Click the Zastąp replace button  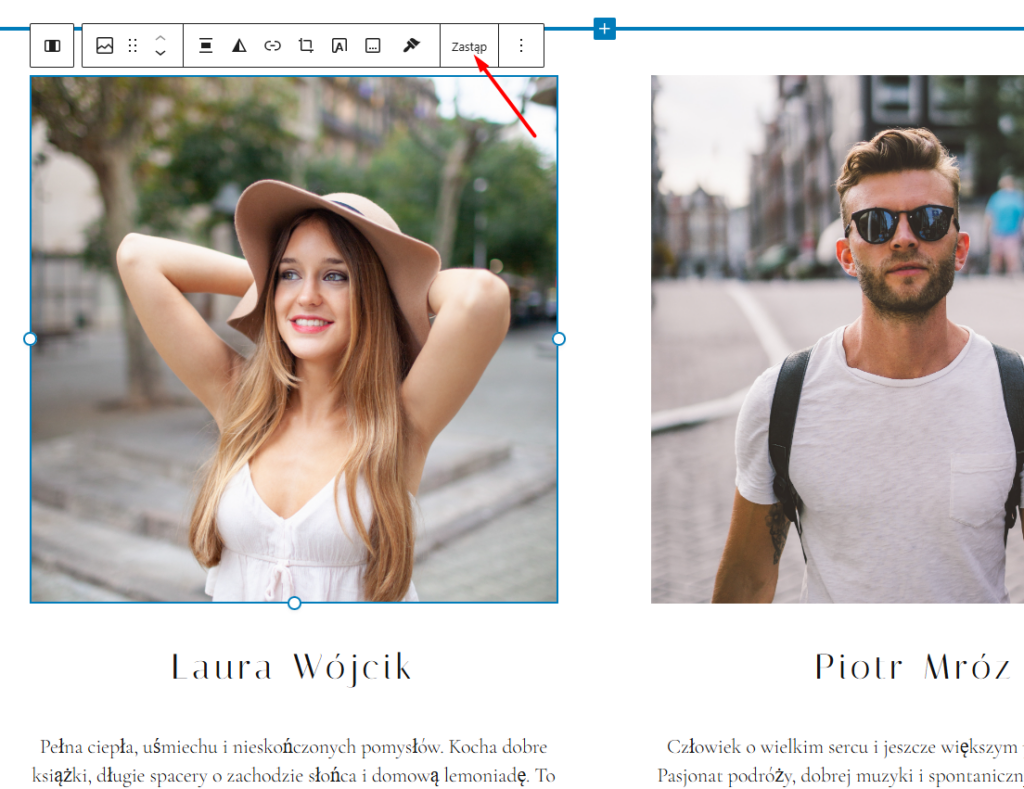(469, 47)
